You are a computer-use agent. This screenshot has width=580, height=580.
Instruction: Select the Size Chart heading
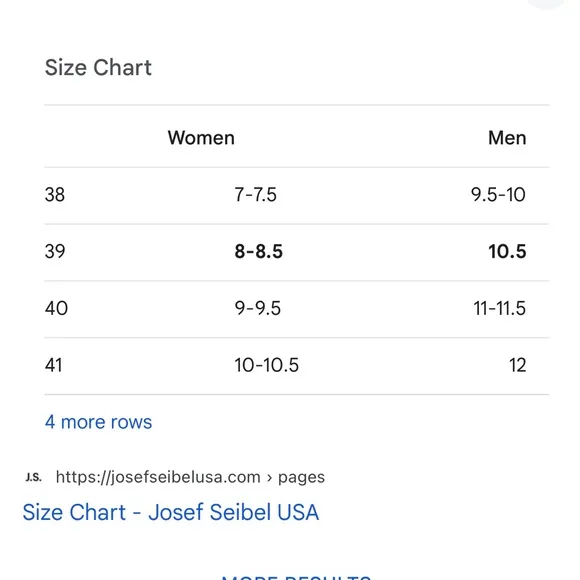tap(98, 68)
